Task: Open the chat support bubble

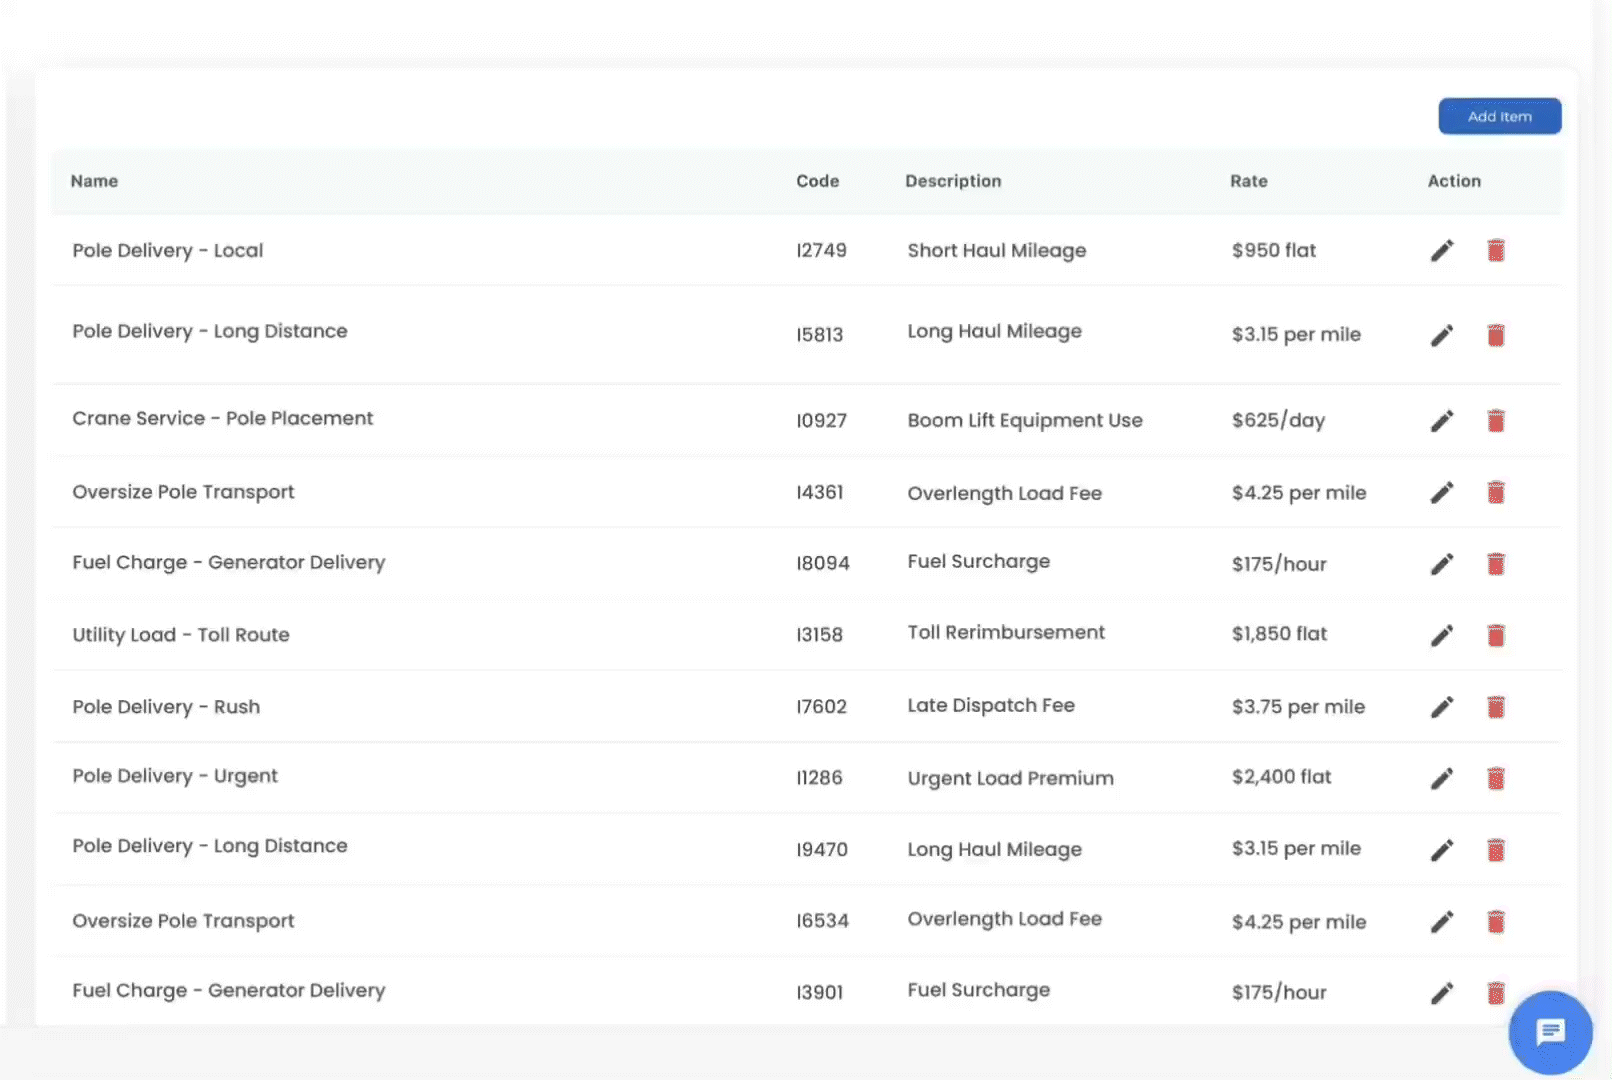Action: [x=1549, y=1032]
